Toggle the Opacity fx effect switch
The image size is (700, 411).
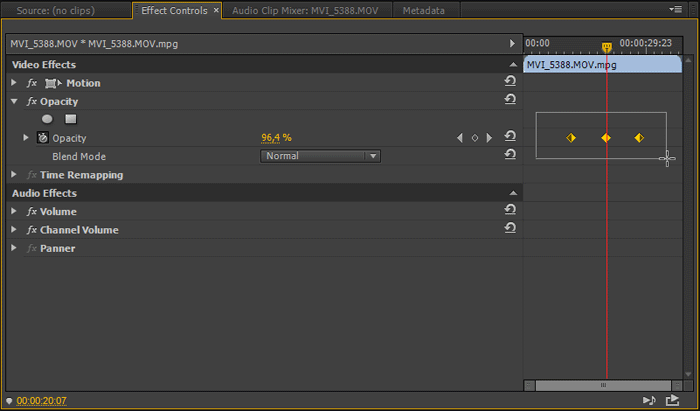32,101
